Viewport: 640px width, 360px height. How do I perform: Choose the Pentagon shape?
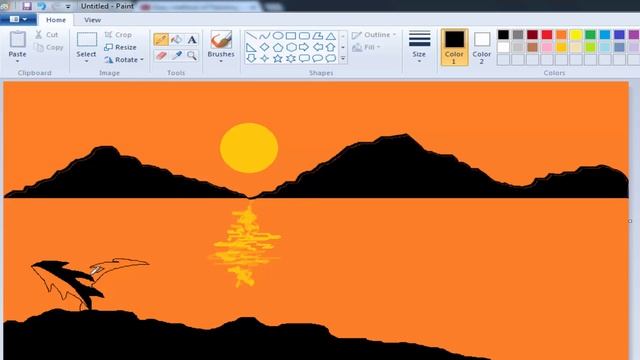[278, 47]
